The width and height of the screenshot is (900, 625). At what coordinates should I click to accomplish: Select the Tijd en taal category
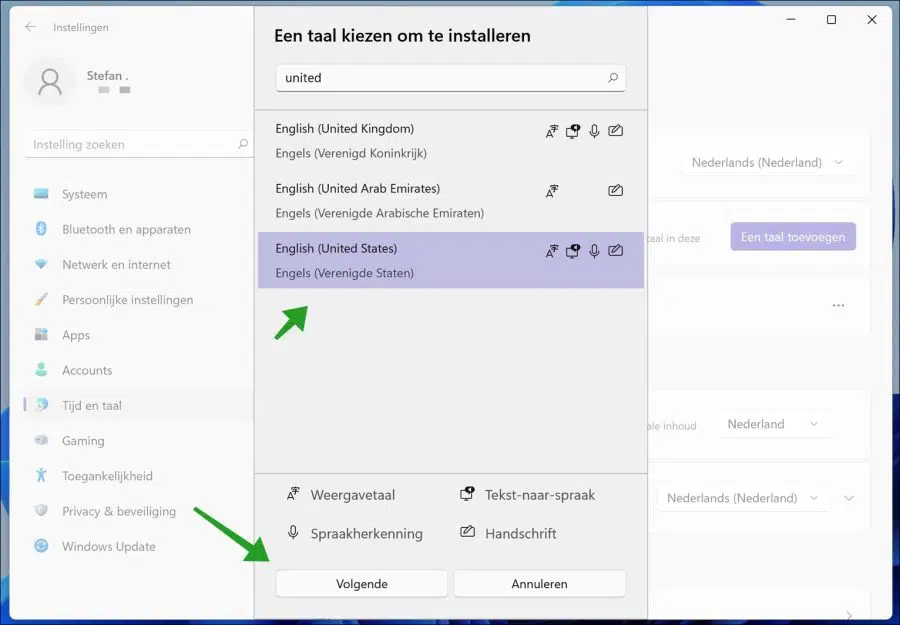click(138, 405)
